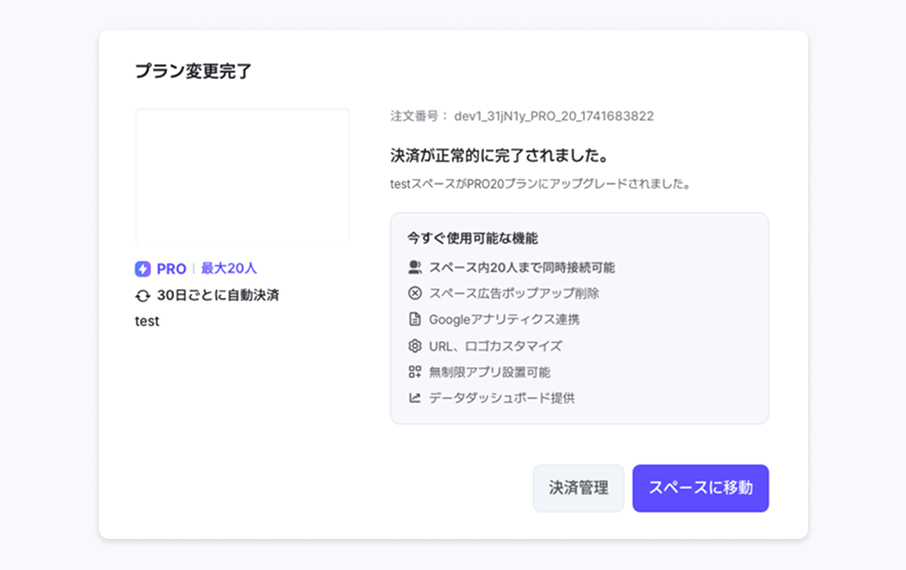Click the unlimited app installation grid icon
This screenshot has height=570, width=906.
(415, 372)
